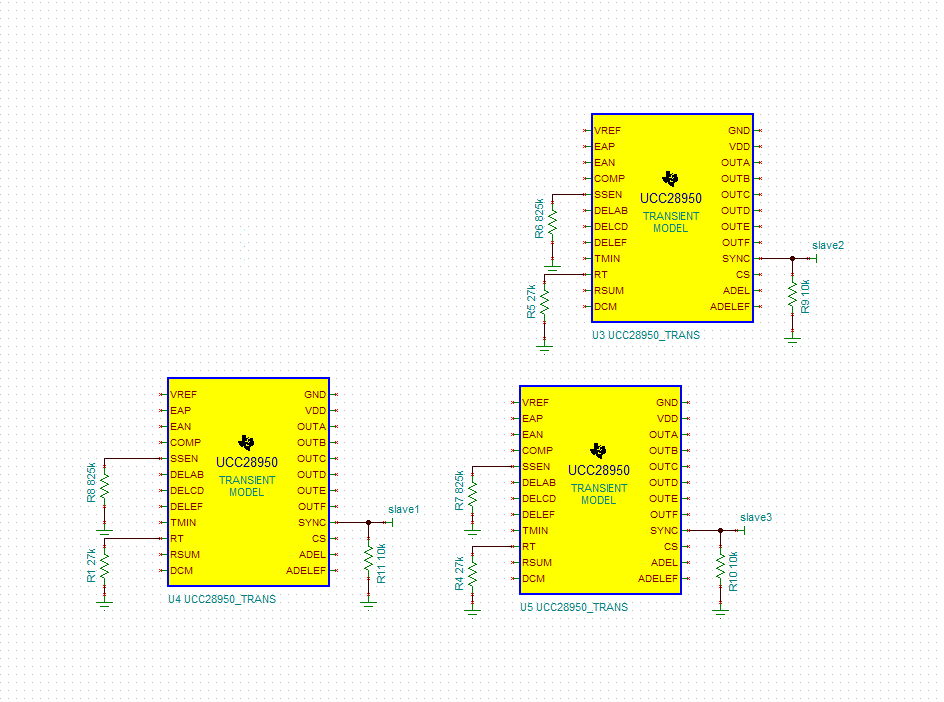Click the TI logo on U4 chip
The width and height of the screenshot is (944, 702).
click(x=246, y=443)
